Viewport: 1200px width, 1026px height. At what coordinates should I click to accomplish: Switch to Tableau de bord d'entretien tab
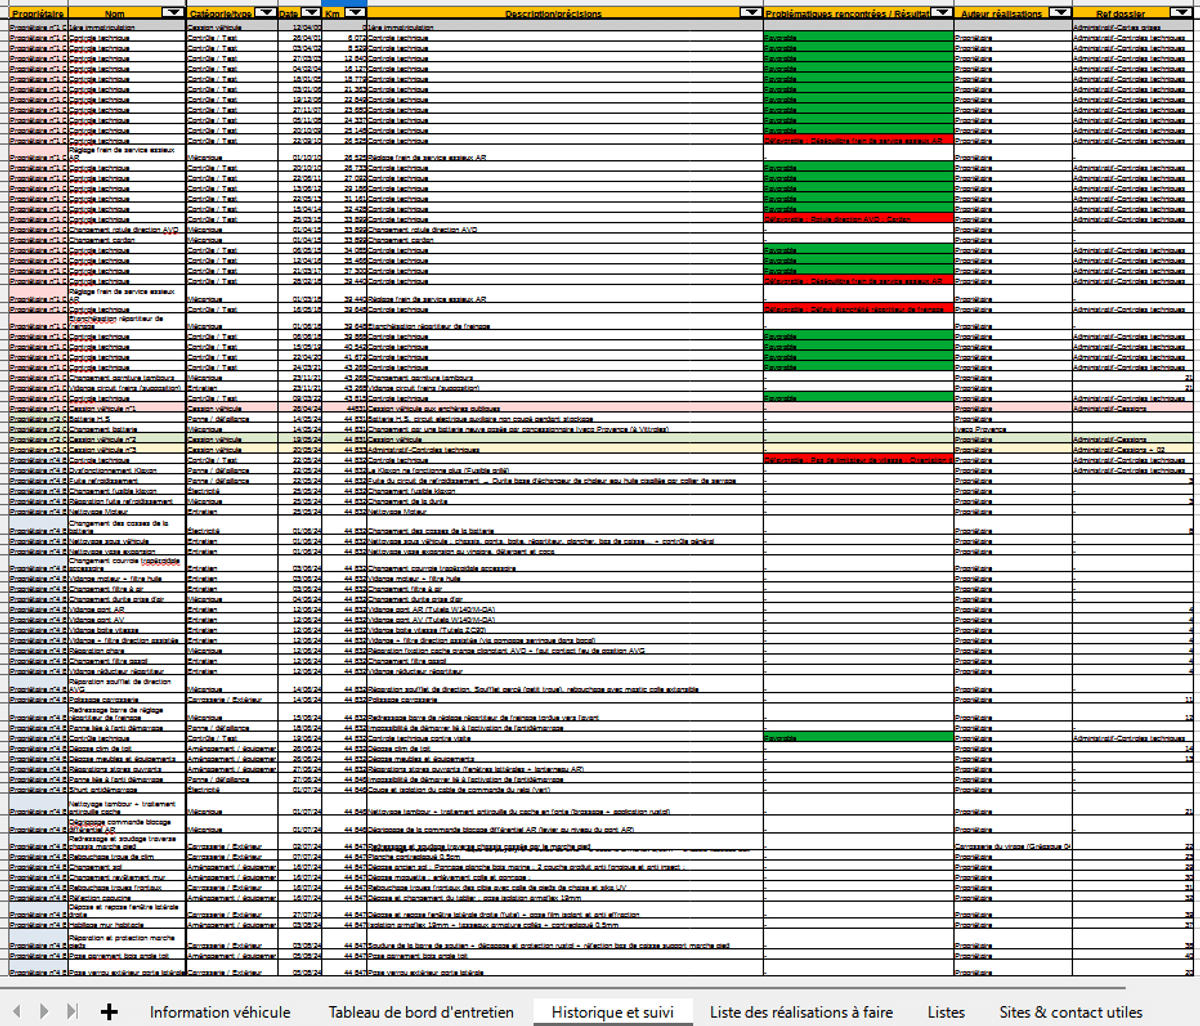coord(421,1012)
